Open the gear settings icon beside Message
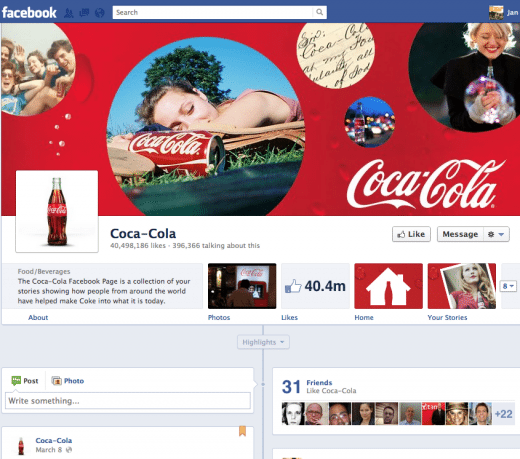This screenshot has width=520, height=459. (491, 234)
